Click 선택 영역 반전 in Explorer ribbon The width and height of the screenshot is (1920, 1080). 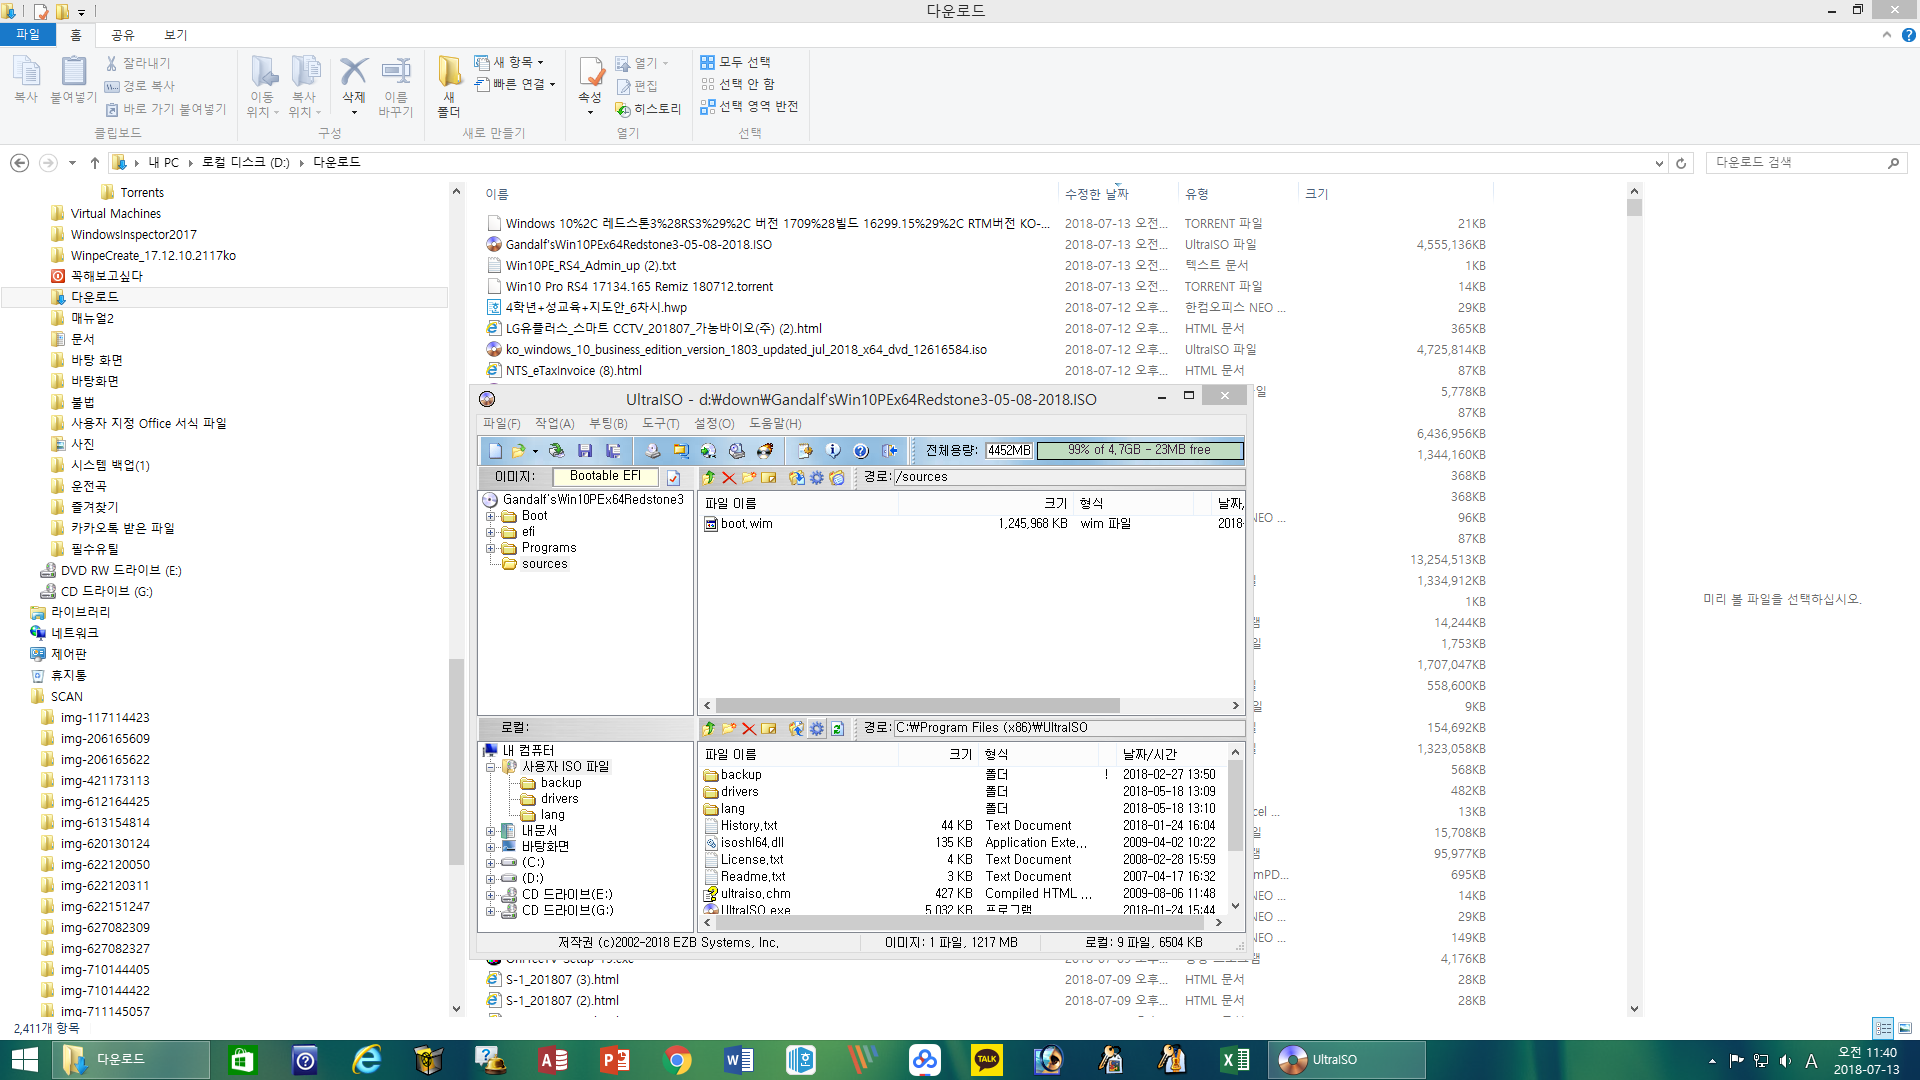749,106
